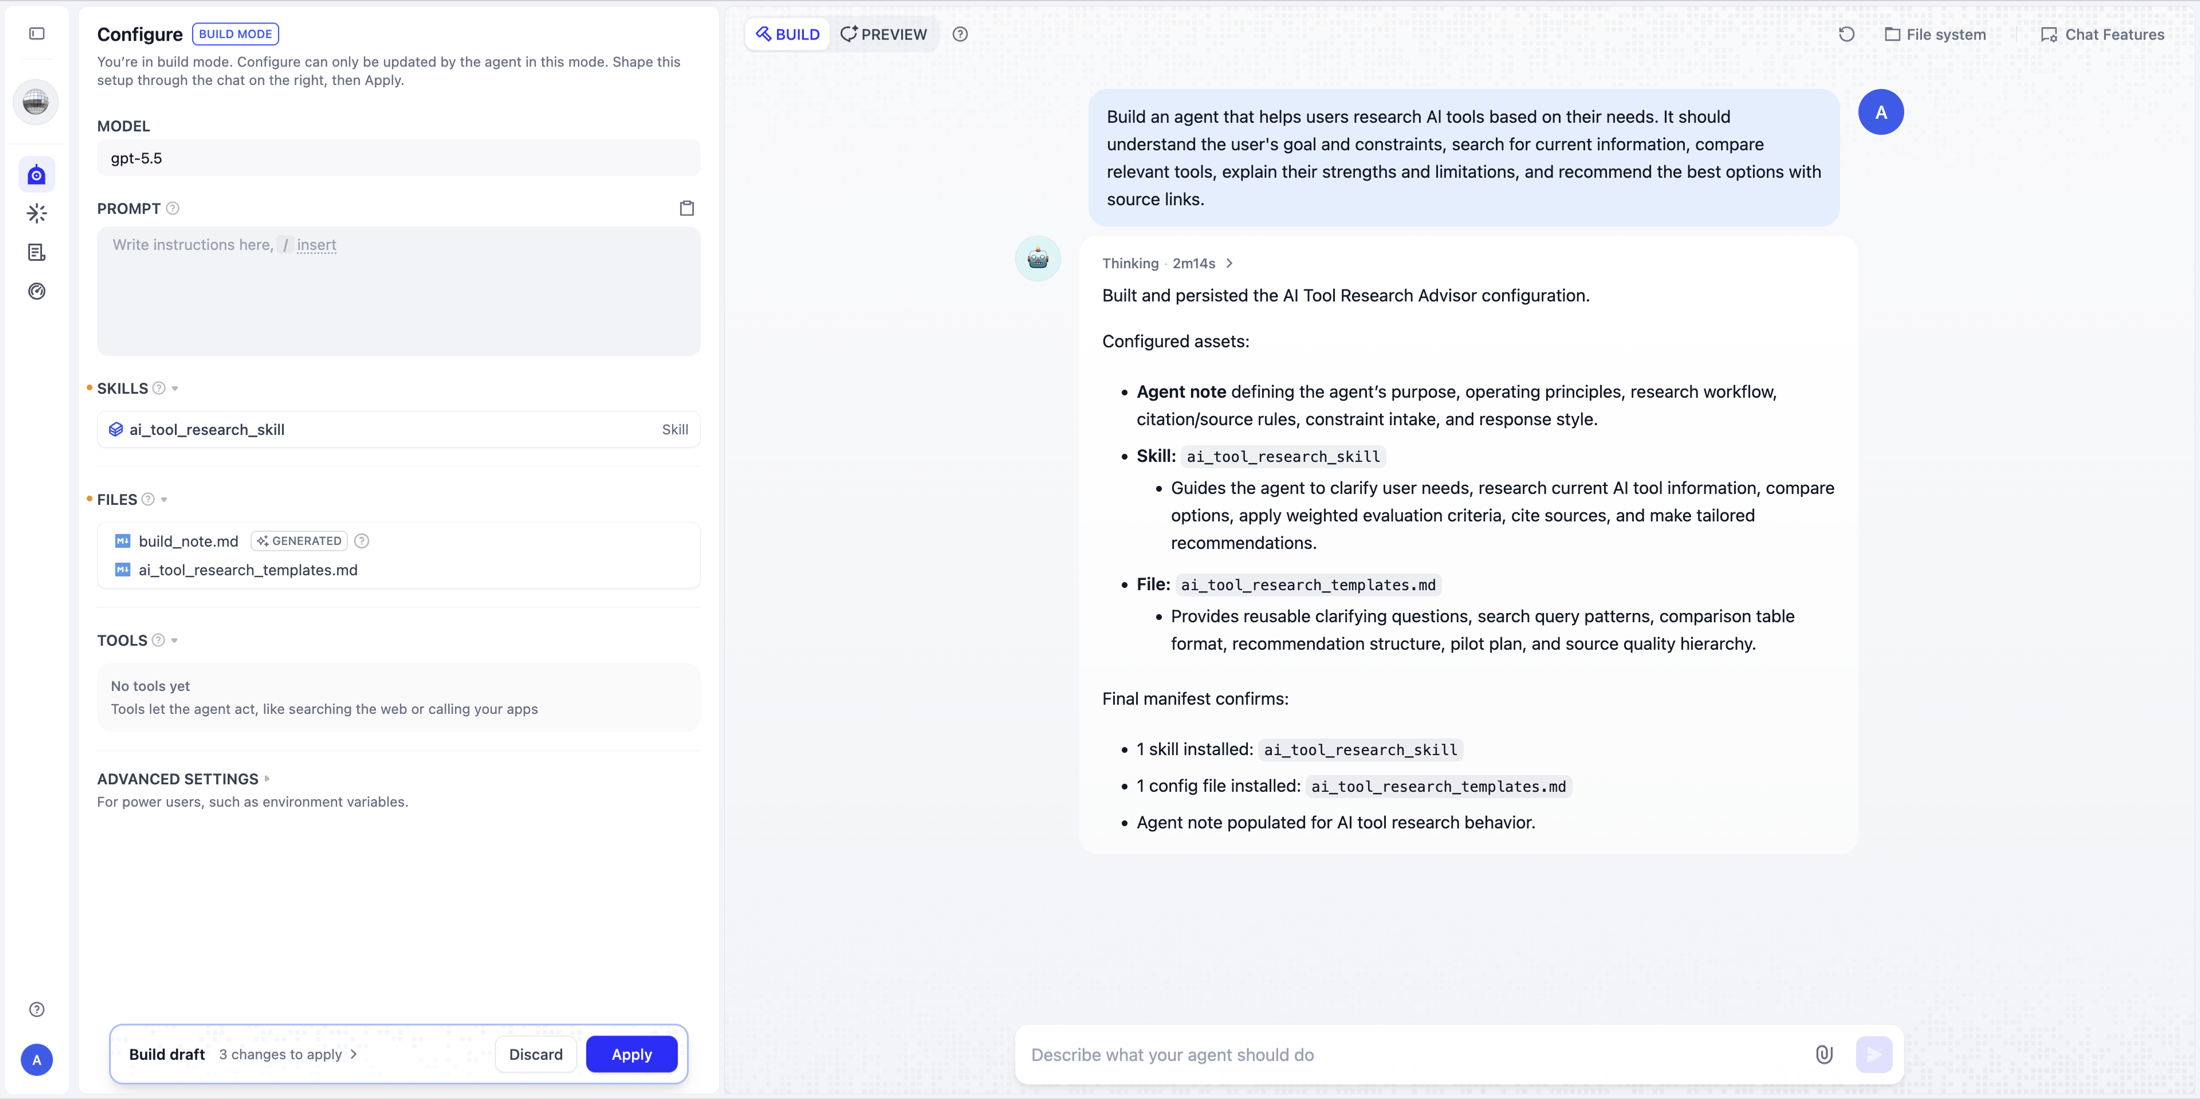The height and width of the screenshot is (1099, 2200).
Task: Expand Advanced Settings disclosure
Action: [267, 779]
